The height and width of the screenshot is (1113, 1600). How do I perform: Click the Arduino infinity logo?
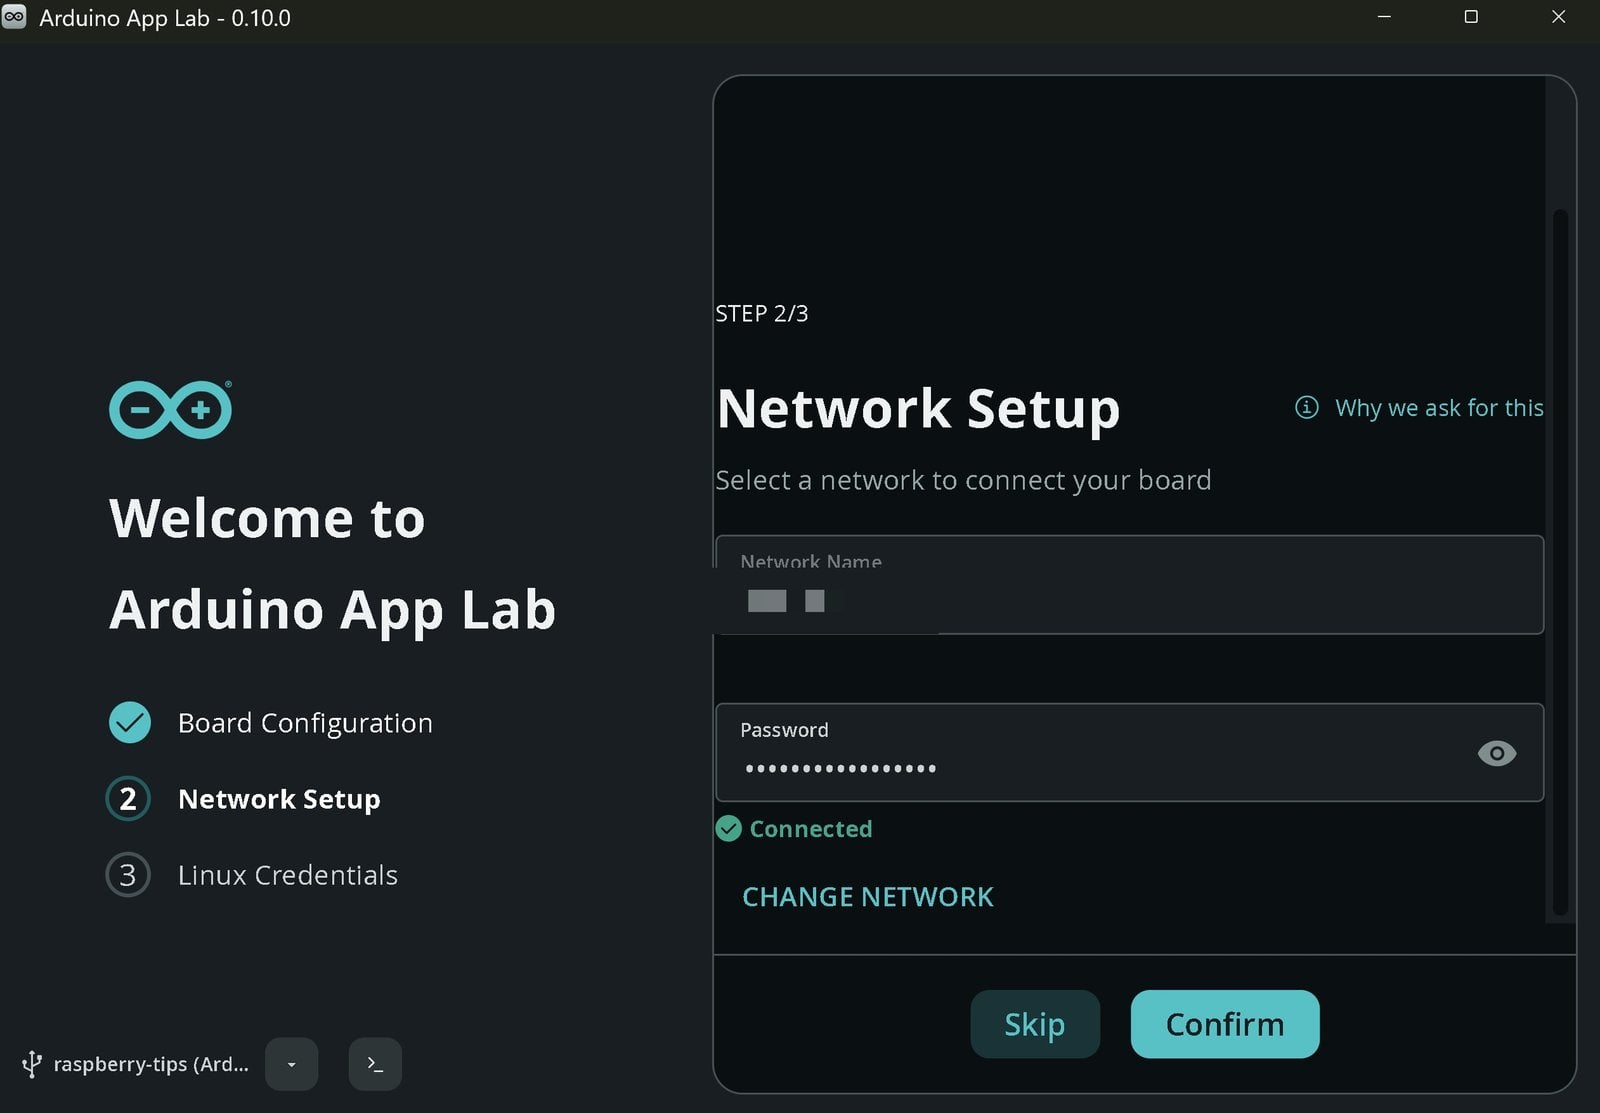[x=170, y=409]
